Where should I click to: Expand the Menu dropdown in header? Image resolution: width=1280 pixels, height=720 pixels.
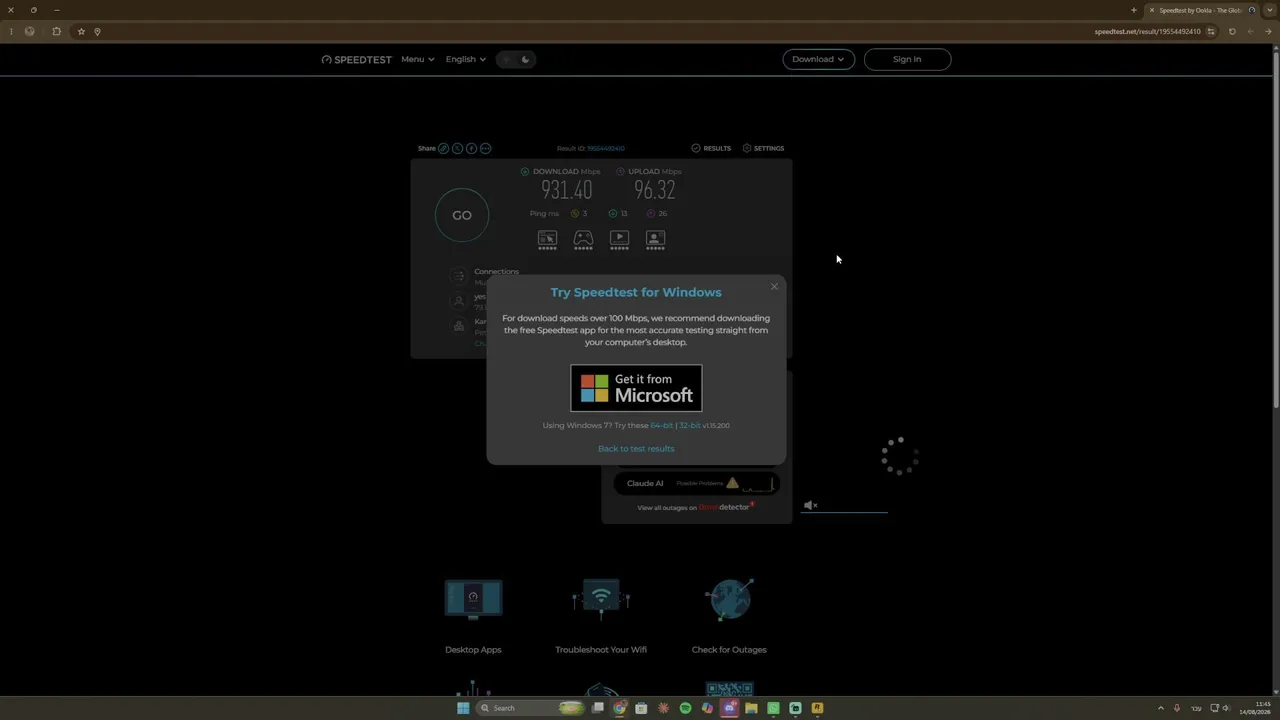pos(418,59)
